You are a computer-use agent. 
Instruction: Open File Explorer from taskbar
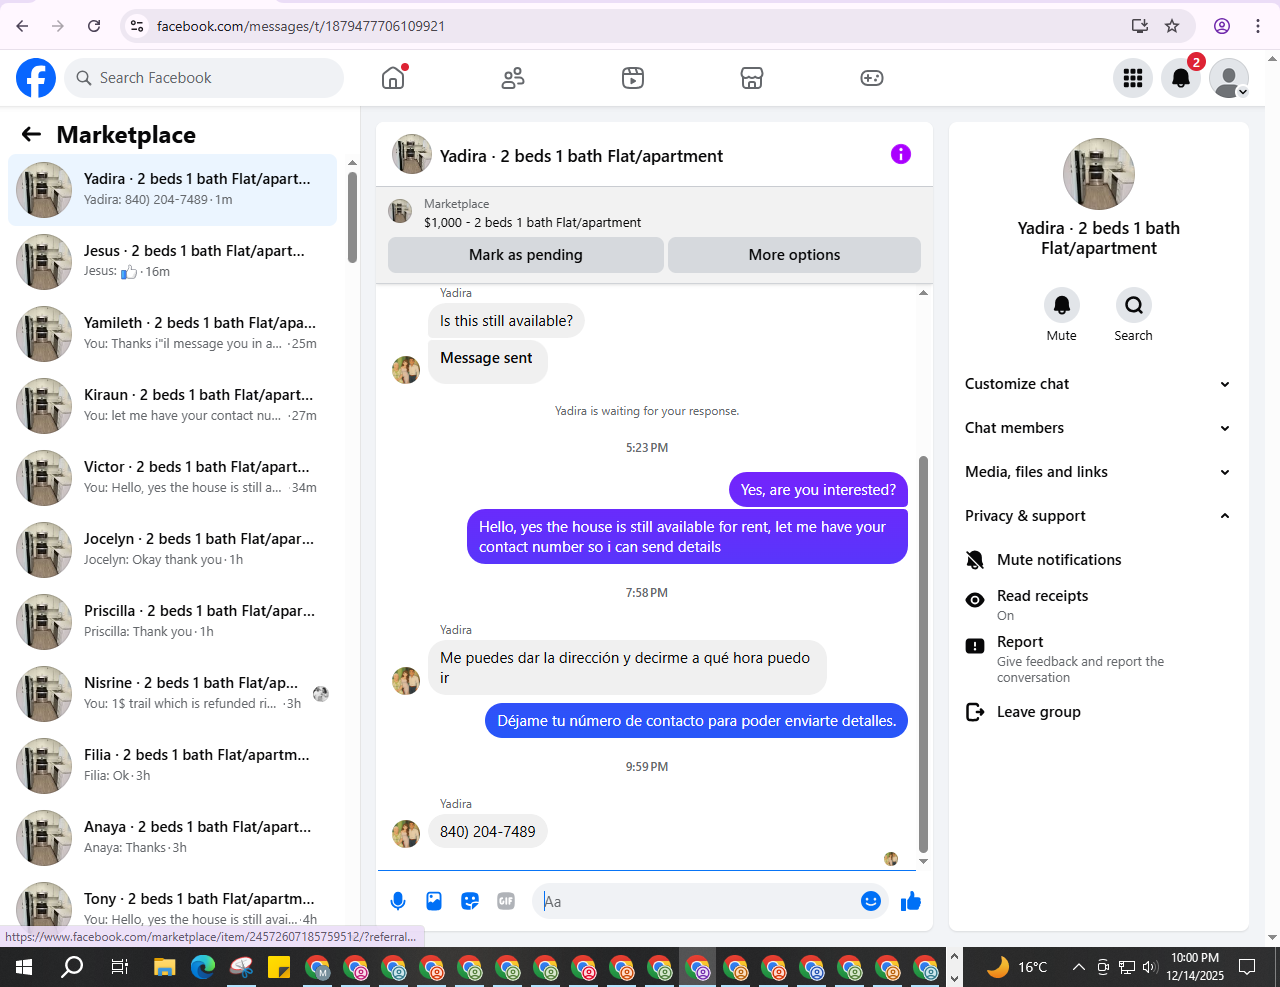tap(164, 967)
